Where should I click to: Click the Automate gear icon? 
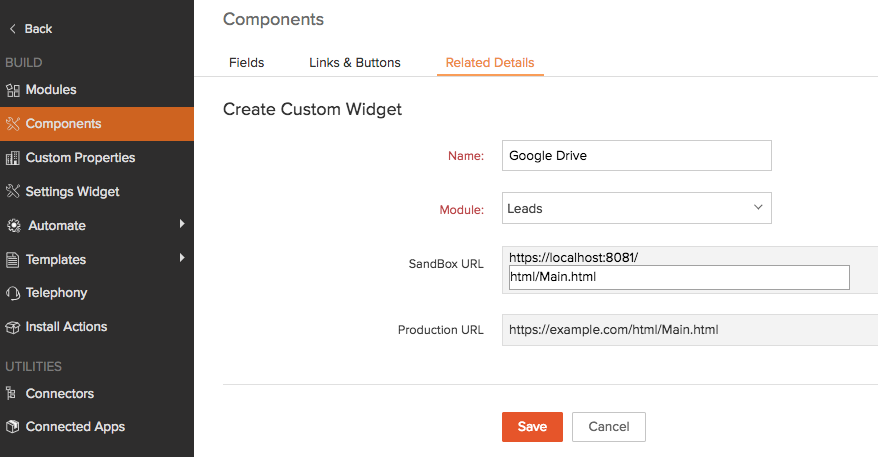click(x=13, y=226)
